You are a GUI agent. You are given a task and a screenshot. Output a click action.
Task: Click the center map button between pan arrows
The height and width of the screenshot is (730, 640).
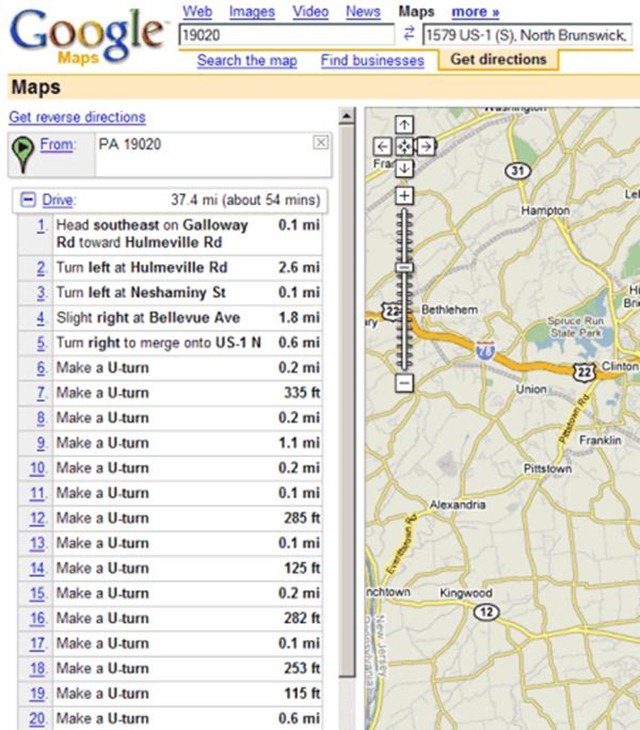tap(404, 146)
